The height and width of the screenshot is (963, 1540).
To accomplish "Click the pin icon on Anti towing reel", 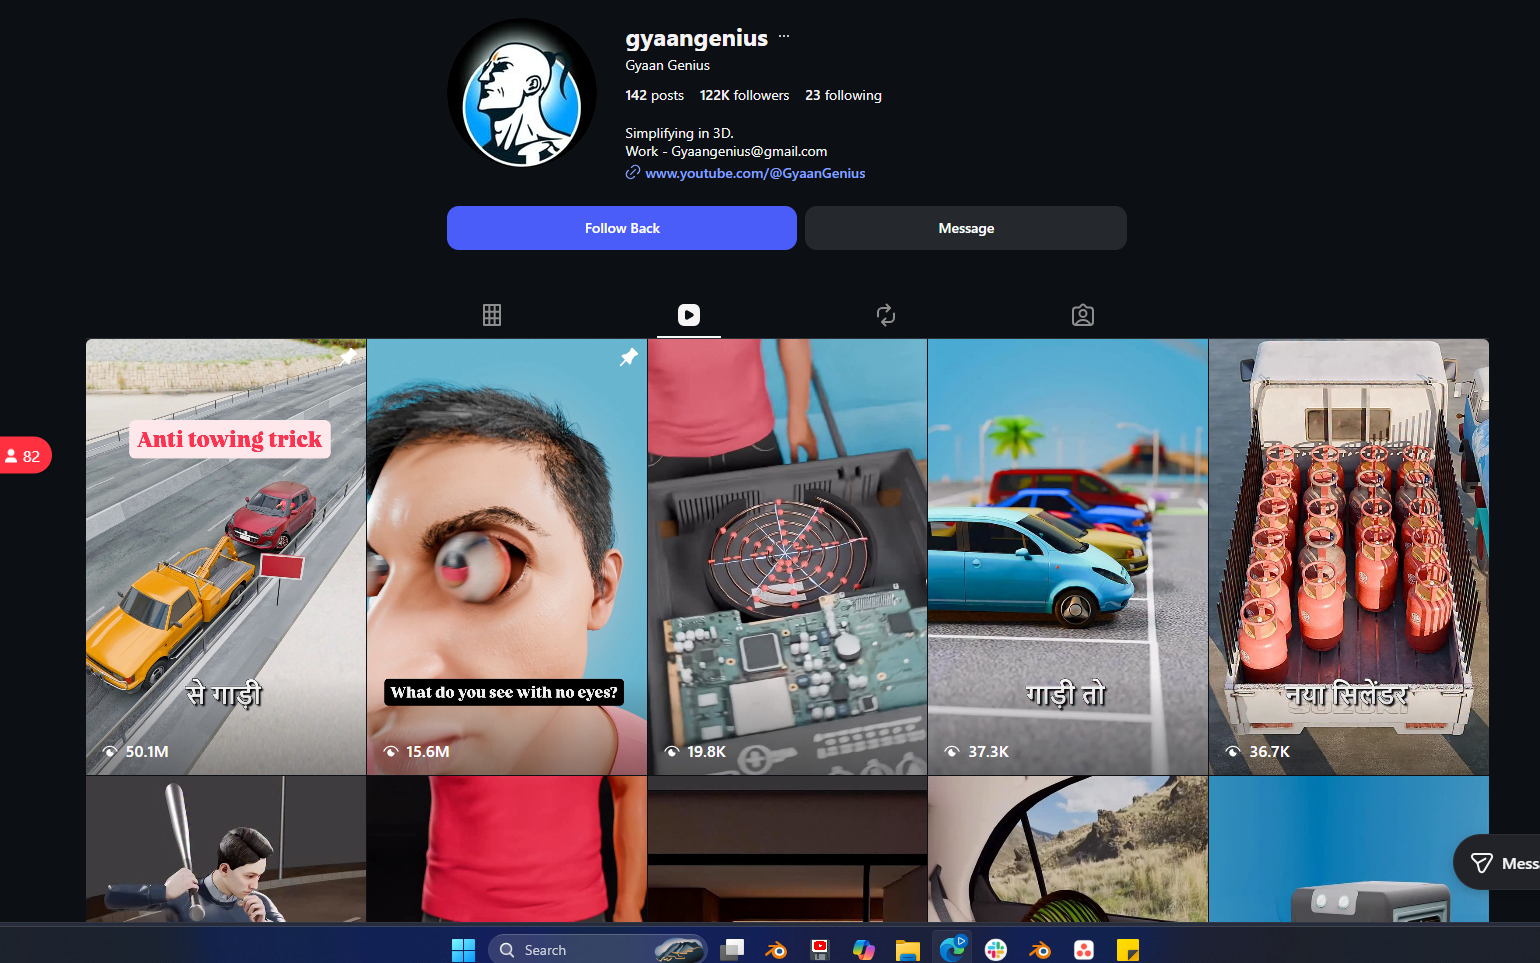I will coord(348,356).
